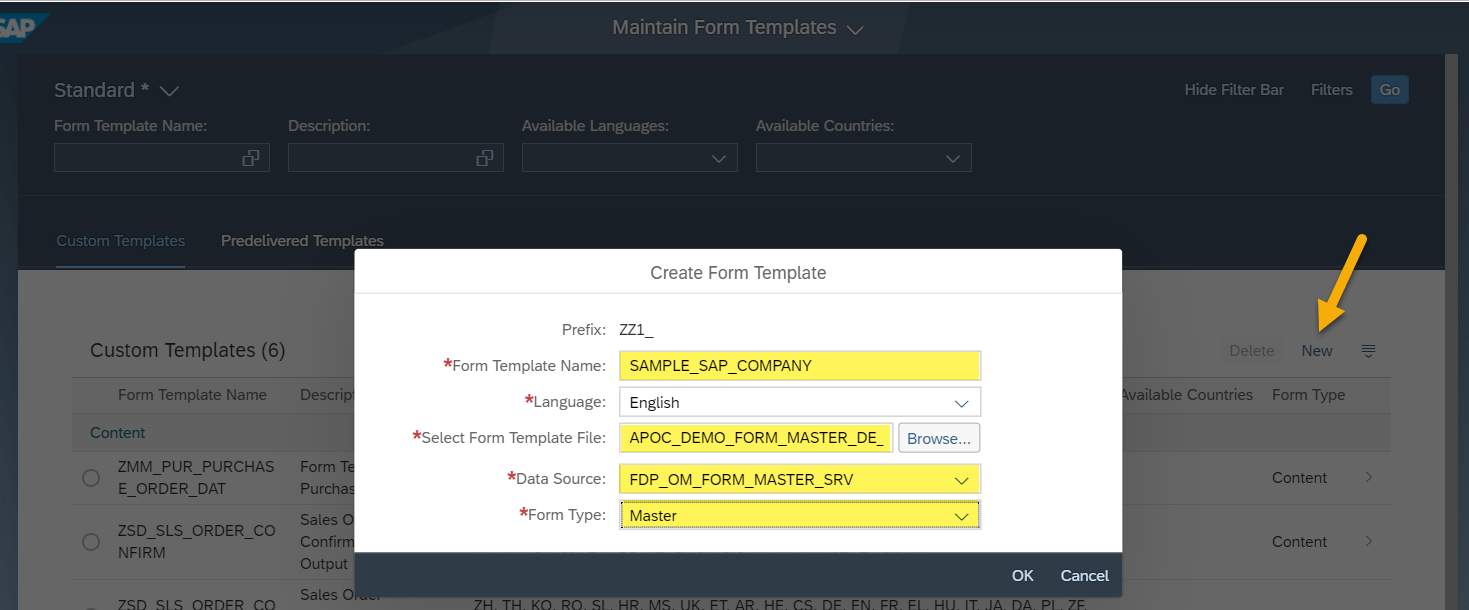Viewport: 1469px width, 610px height.
Task: Open details arrow for ZSD_SLS_ORDER_CONFIRM row
Action: [x=1369, y=542]
